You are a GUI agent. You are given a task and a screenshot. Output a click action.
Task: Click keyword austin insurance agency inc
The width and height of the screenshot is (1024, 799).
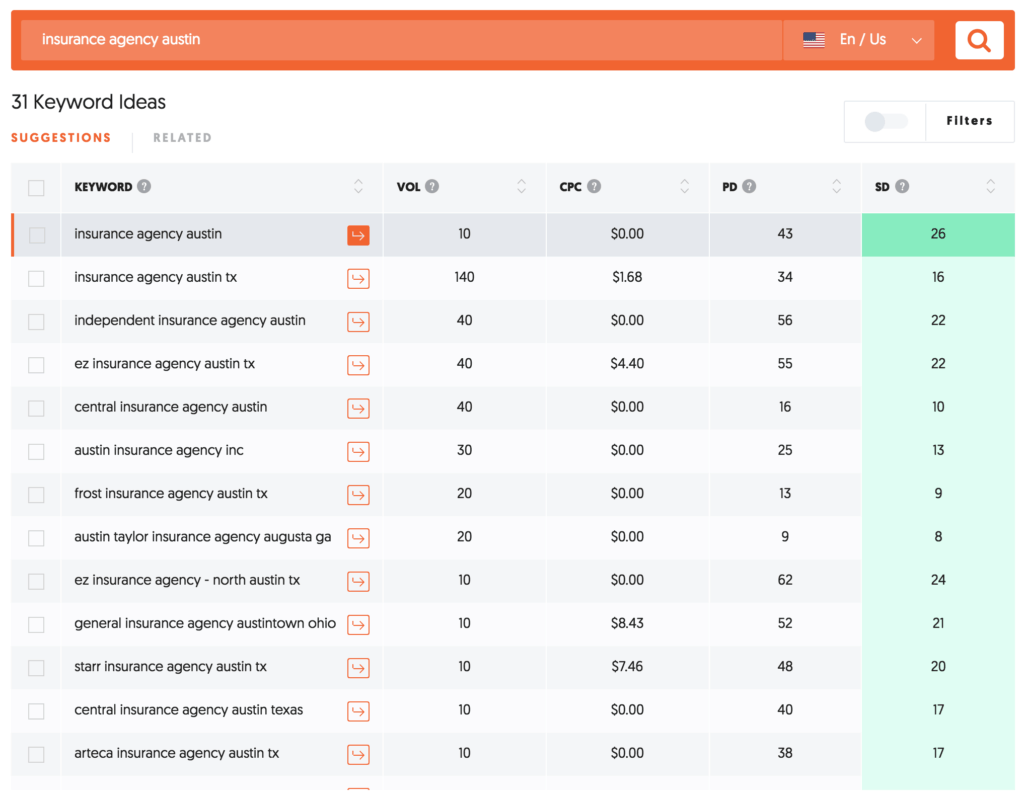pyautogui.click(x=159, y=450)
